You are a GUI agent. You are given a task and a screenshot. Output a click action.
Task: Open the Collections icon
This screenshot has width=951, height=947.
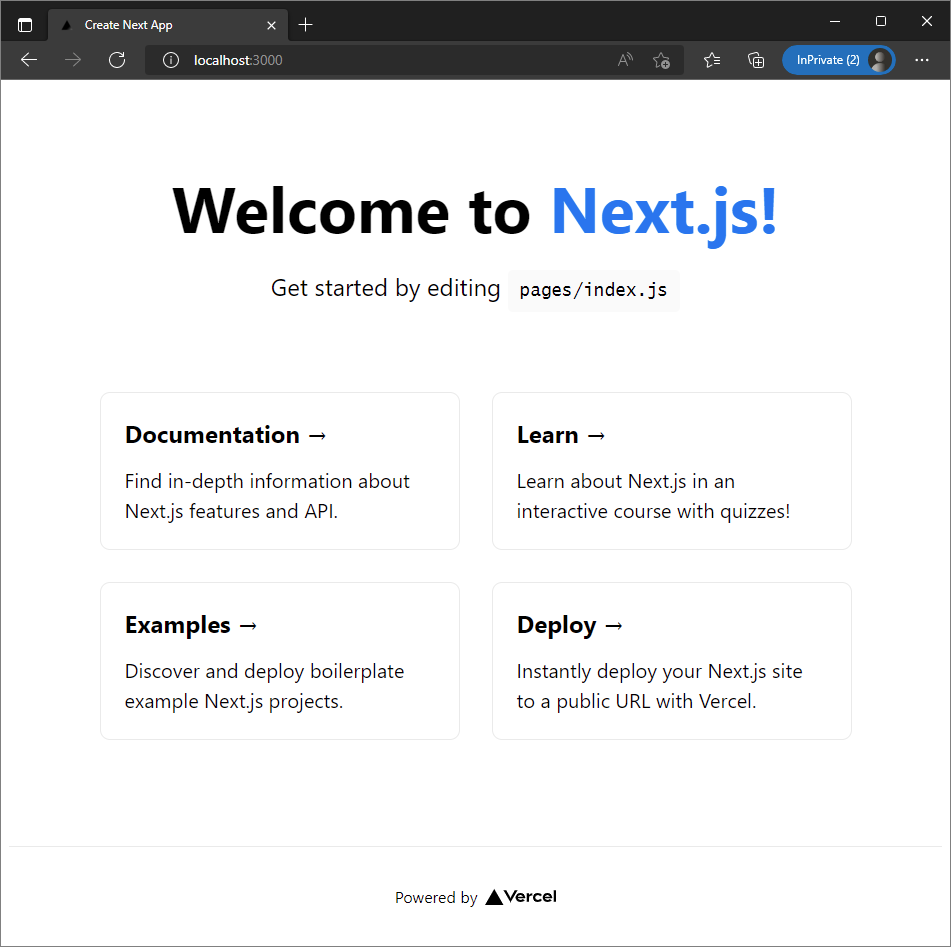[x=756, y=60]
